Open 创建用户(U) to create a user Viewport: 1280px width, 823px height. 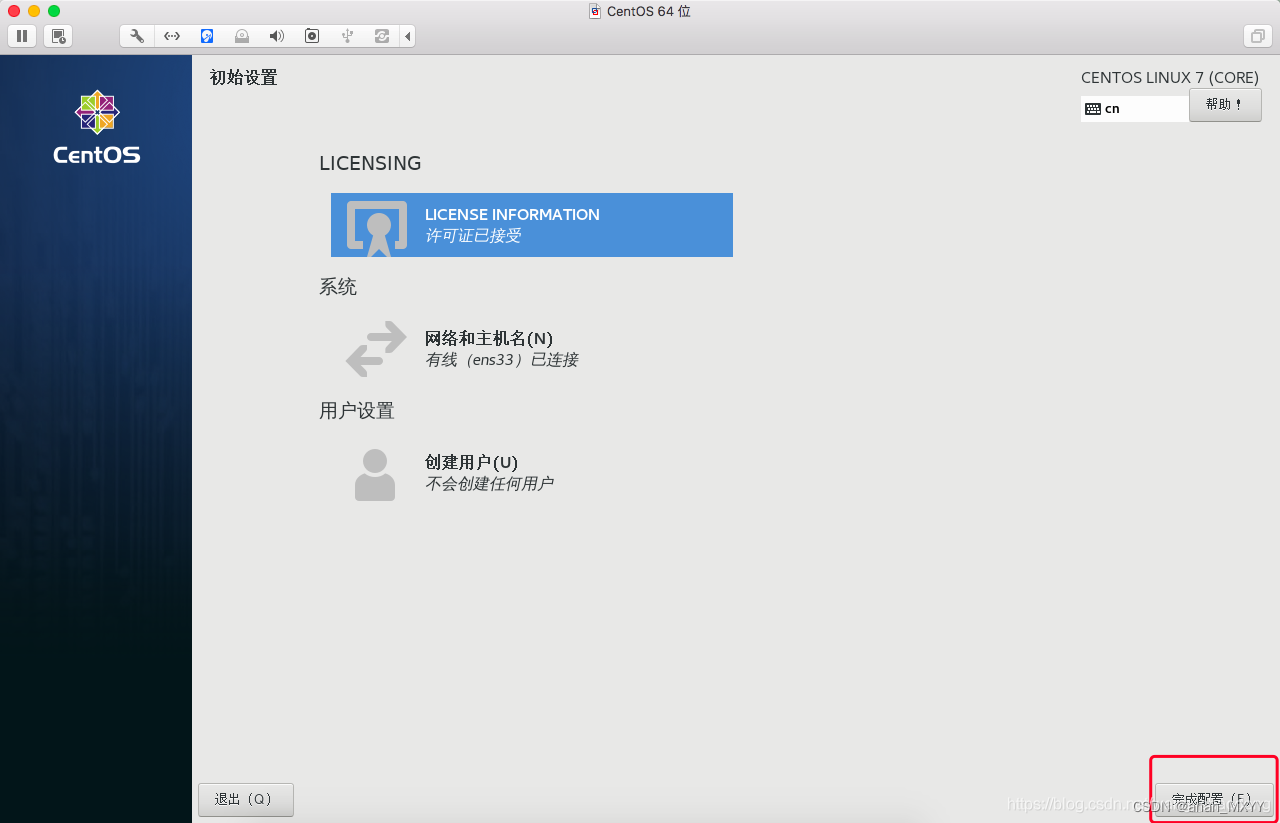tap(470, 462)
